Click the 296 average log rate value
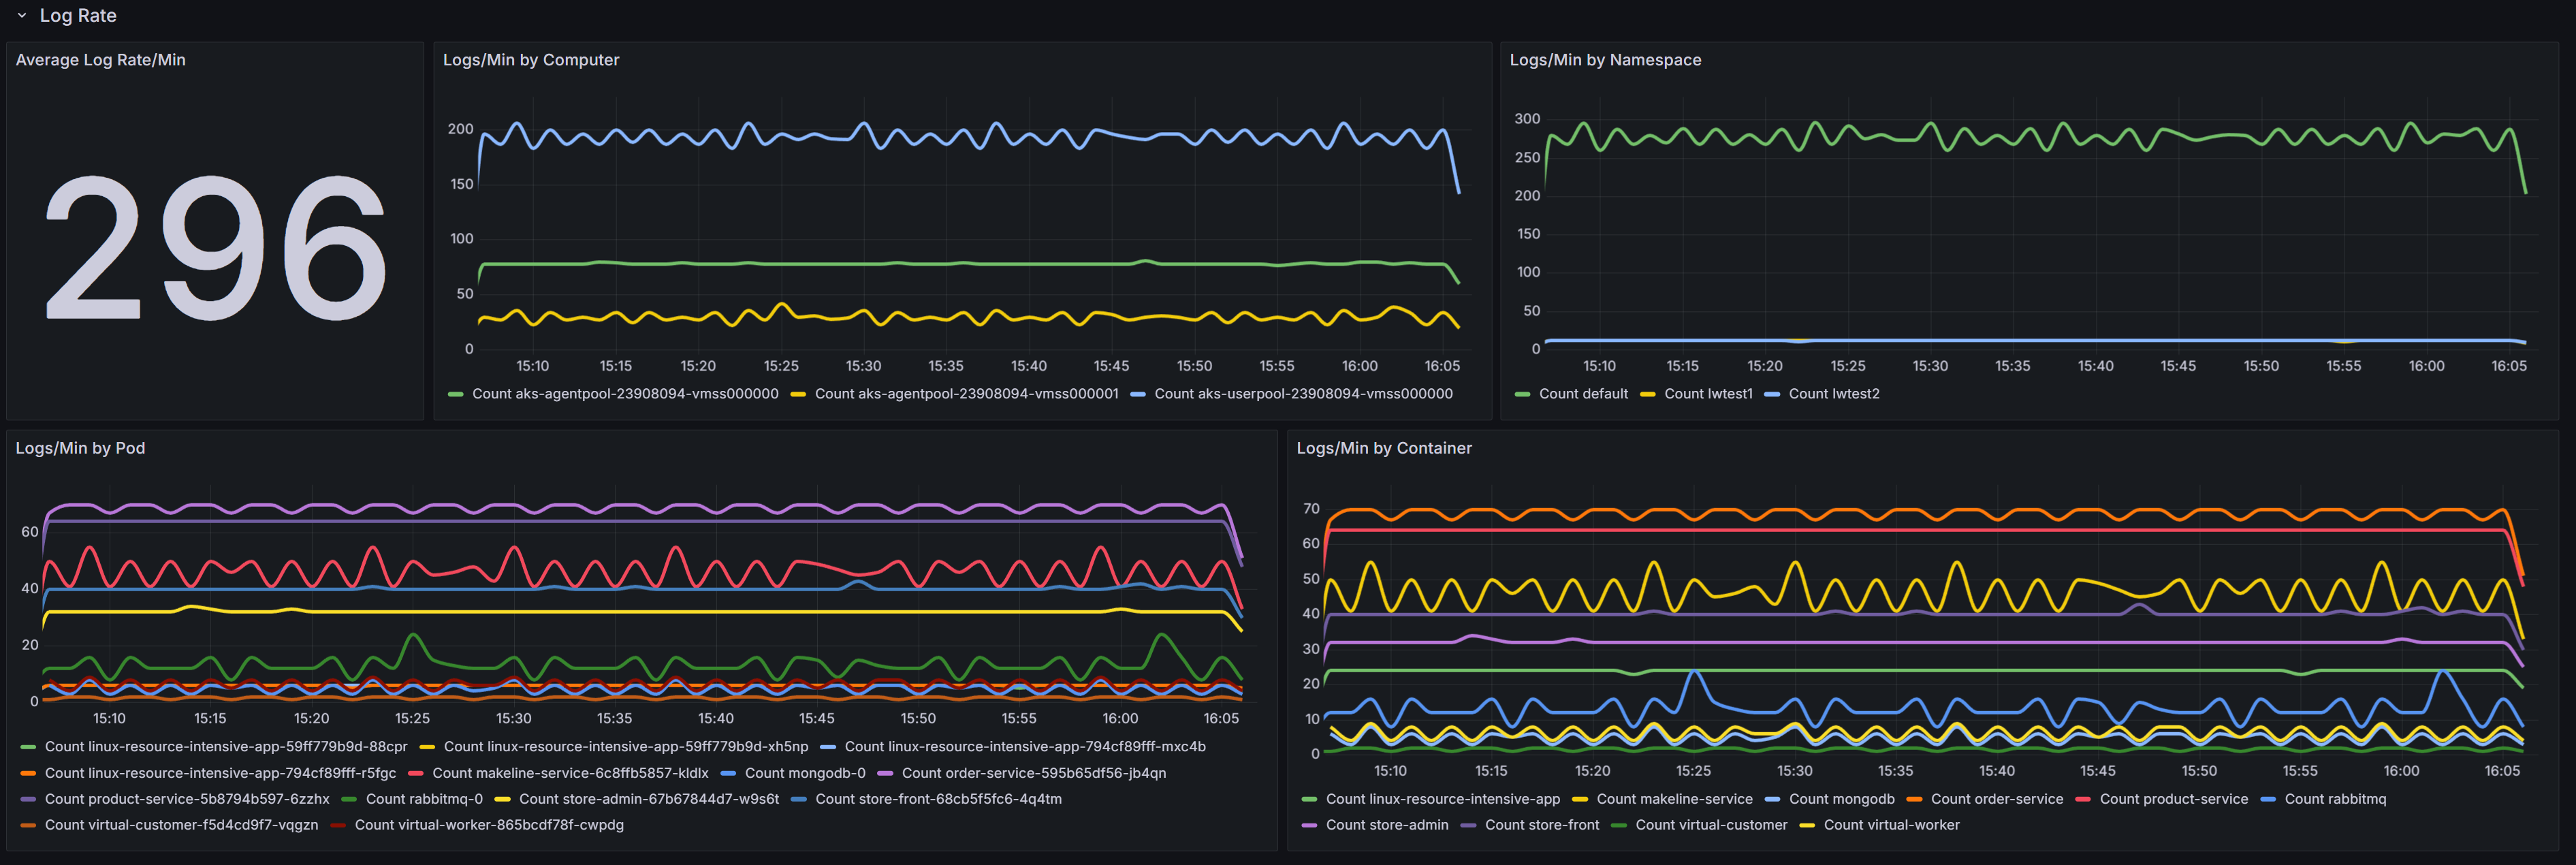 tap(215, 247)
